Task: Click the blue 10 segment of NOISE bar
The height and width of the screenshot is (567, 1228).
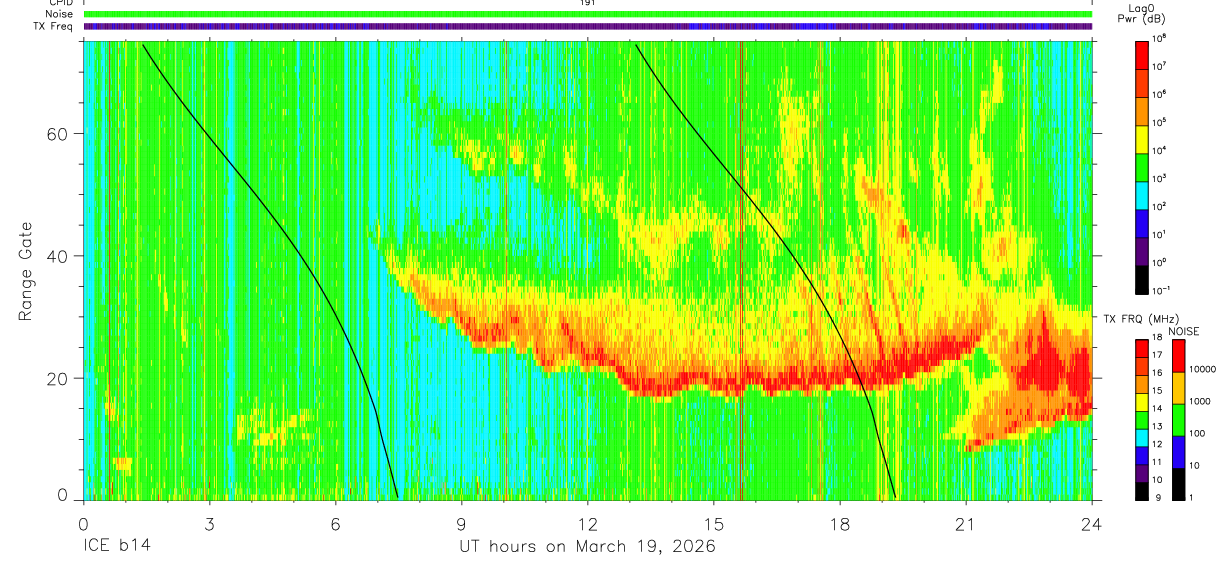Action: pos(1180,451)
